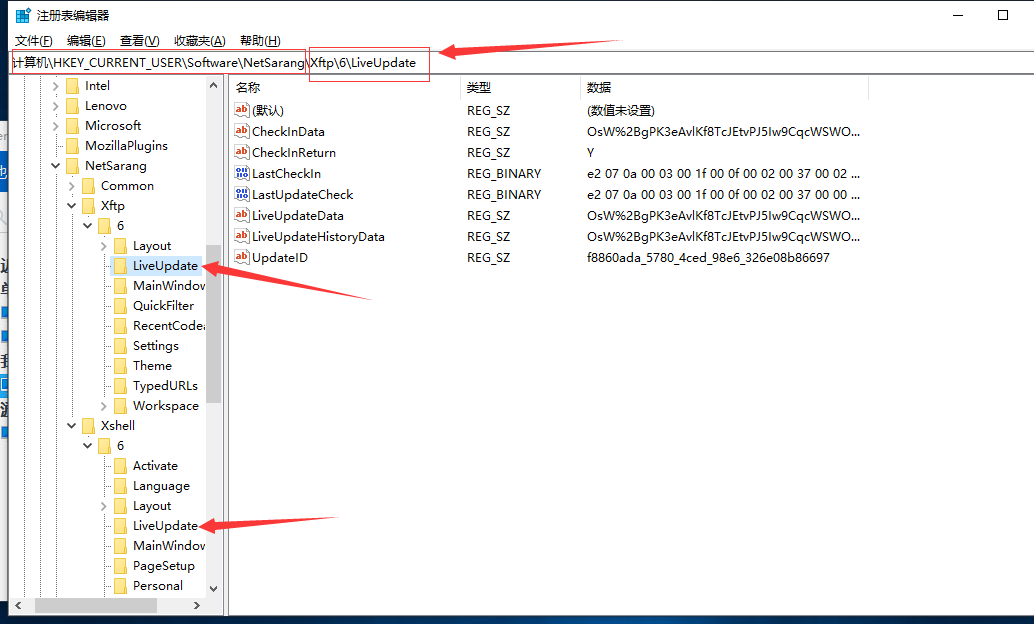This screenshot has height=624, width=1034.
Task: Click the UpdateID data value f8860ada_5780_4ced_98e6_326e08b86697
Action: tap(708, 258)
